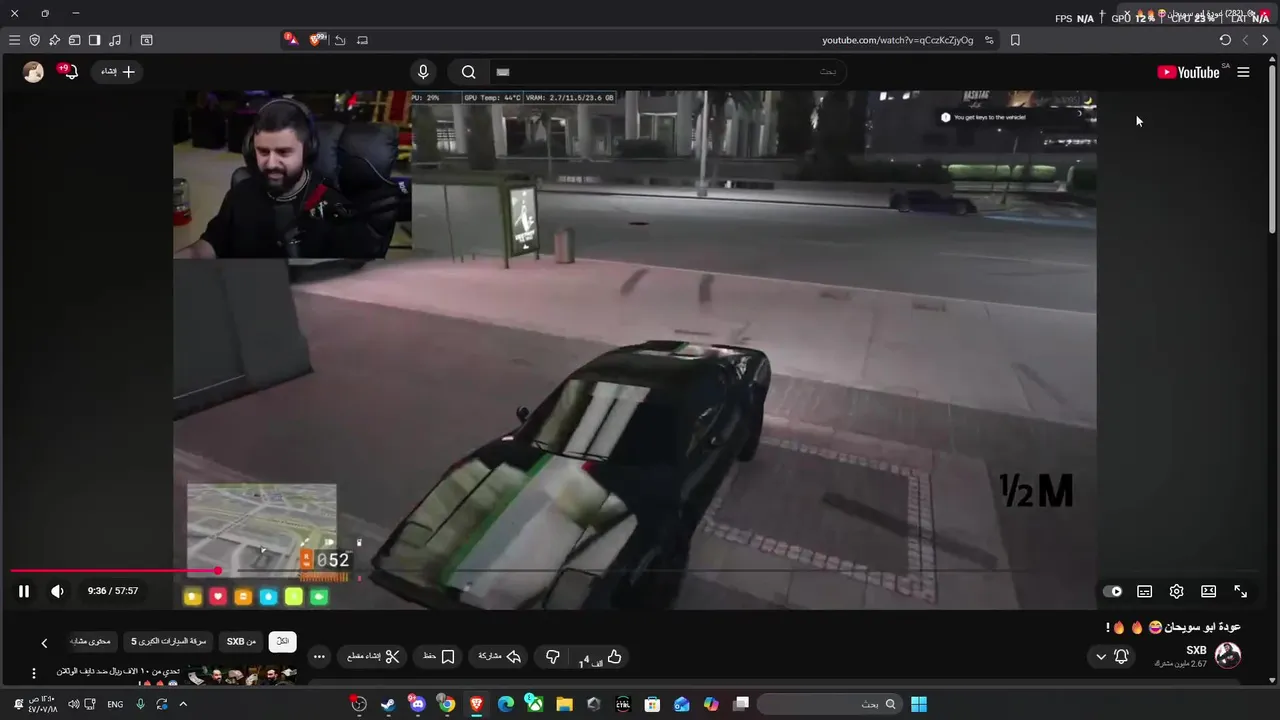Open player settings gear

(x=1176, y=591)
